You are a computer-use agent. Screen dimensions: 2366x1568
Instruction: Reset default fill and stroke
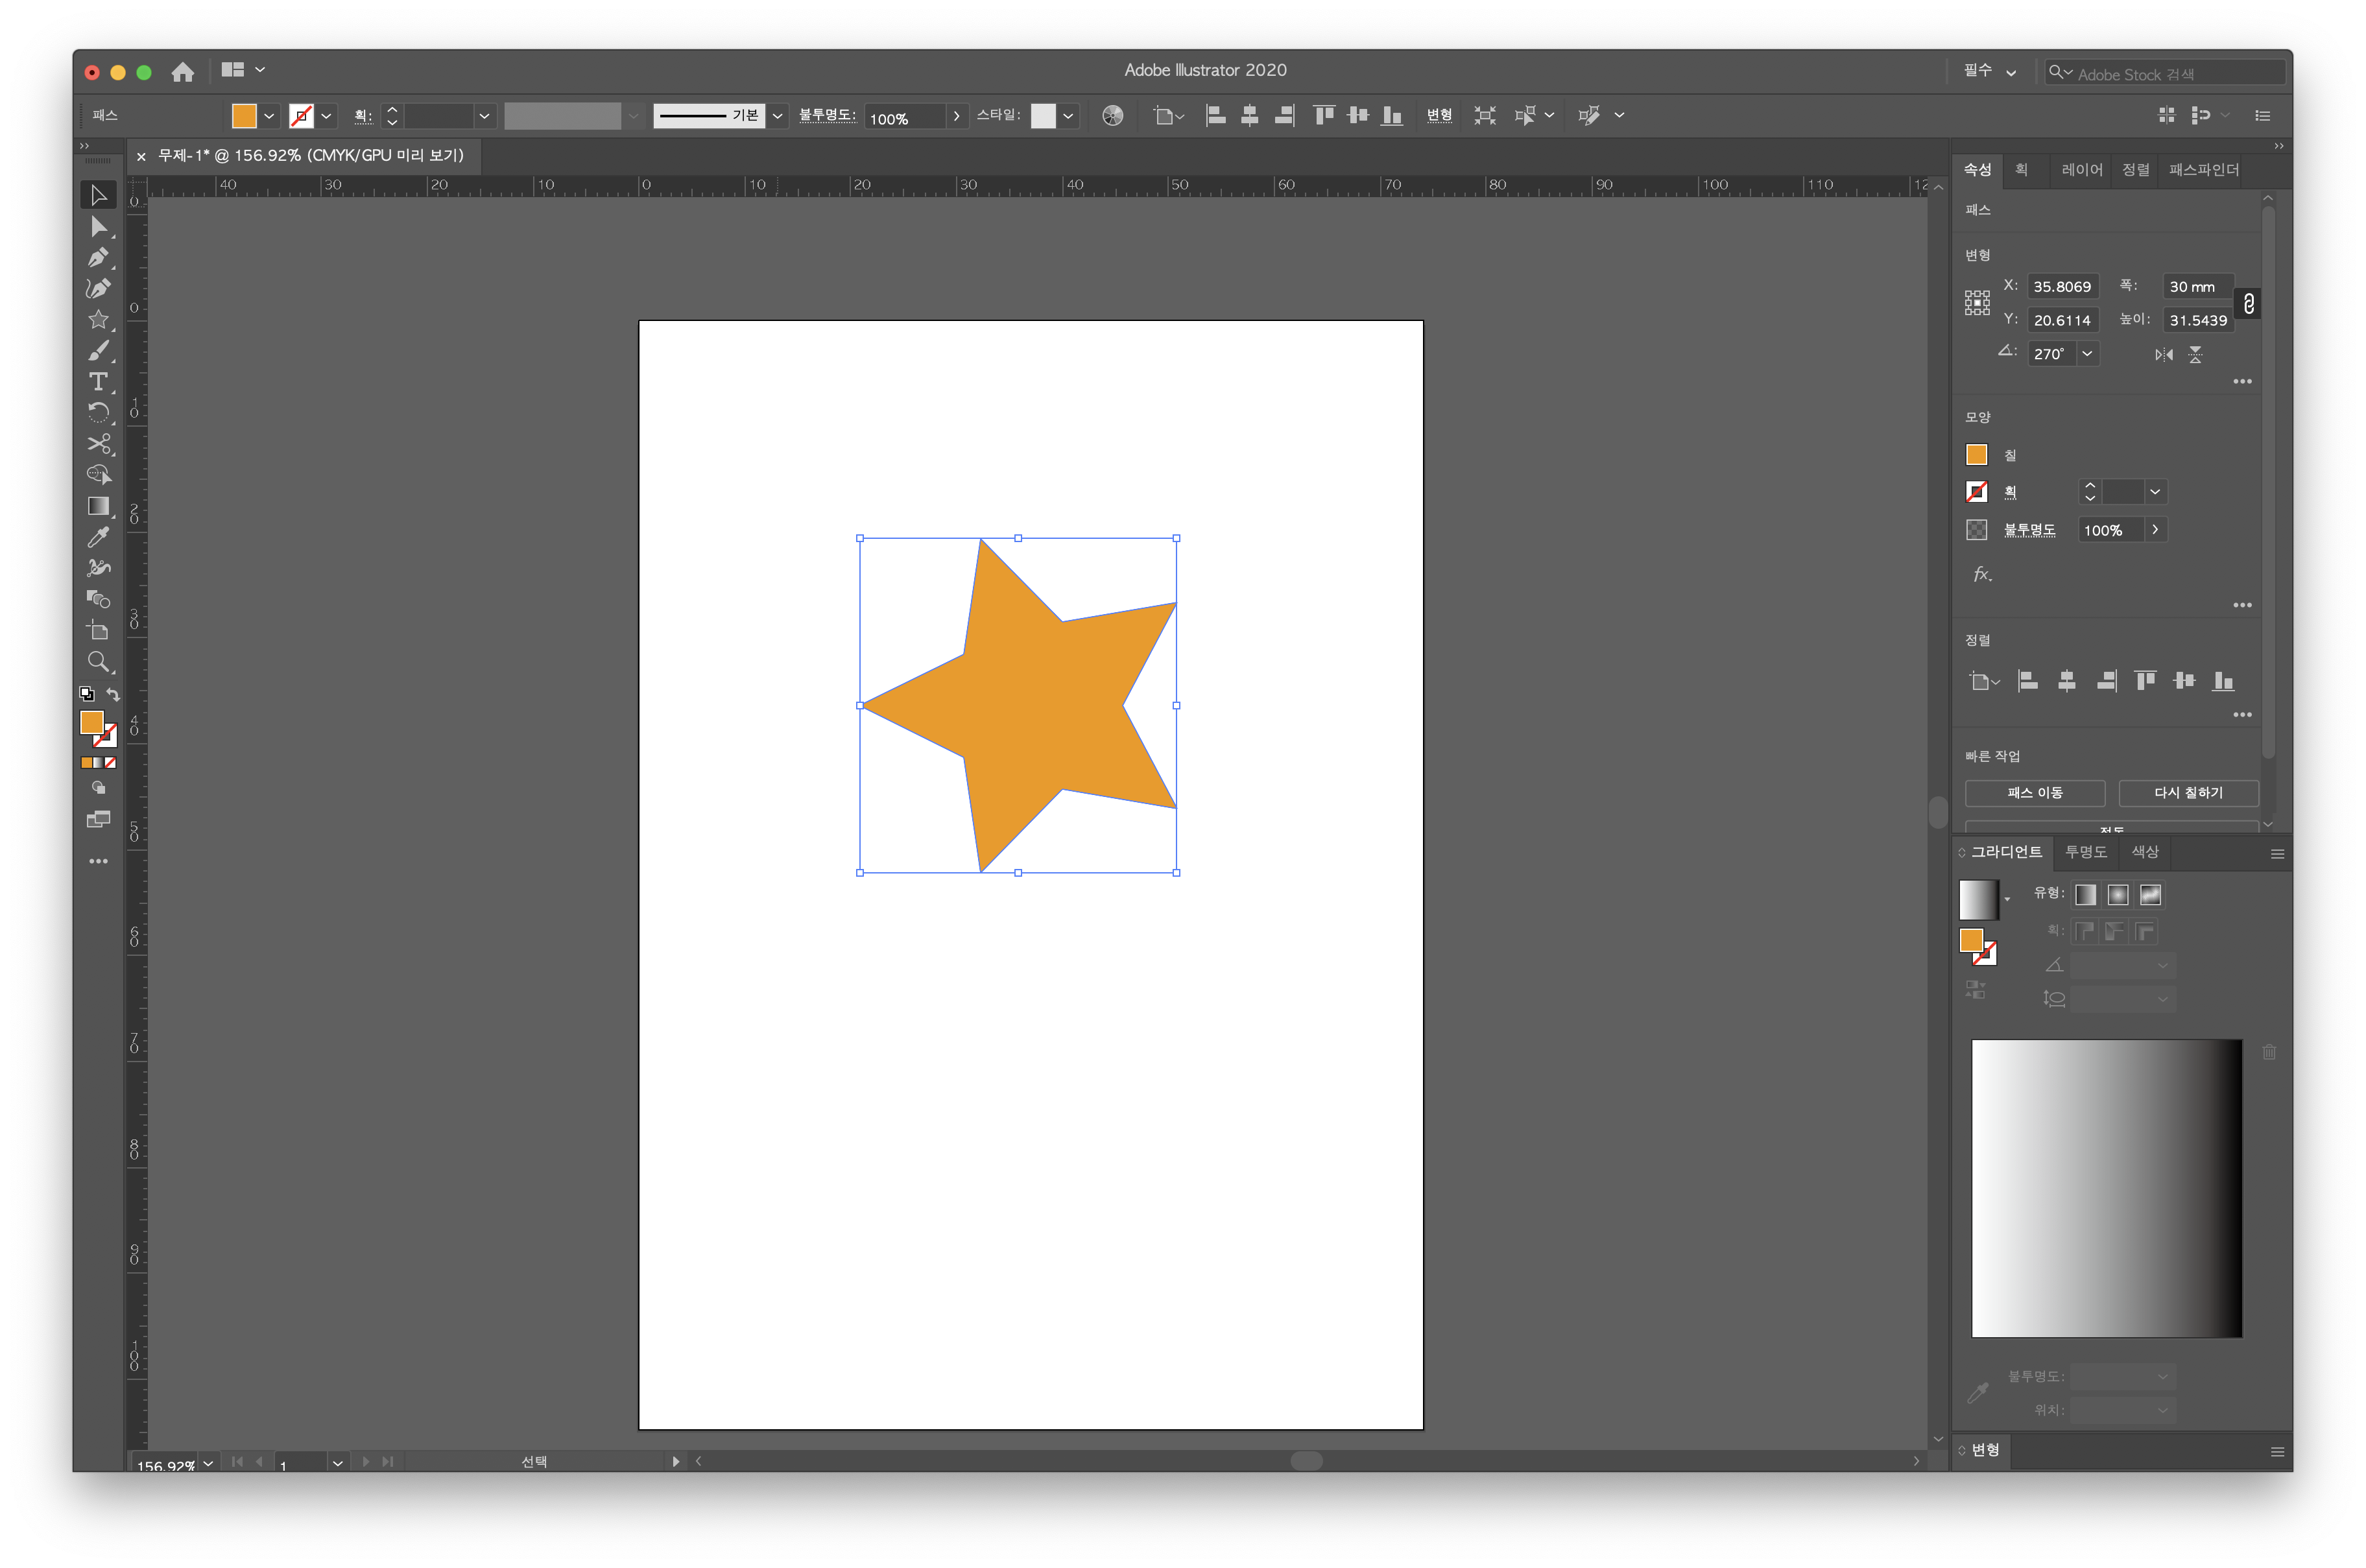click(87, 694)
